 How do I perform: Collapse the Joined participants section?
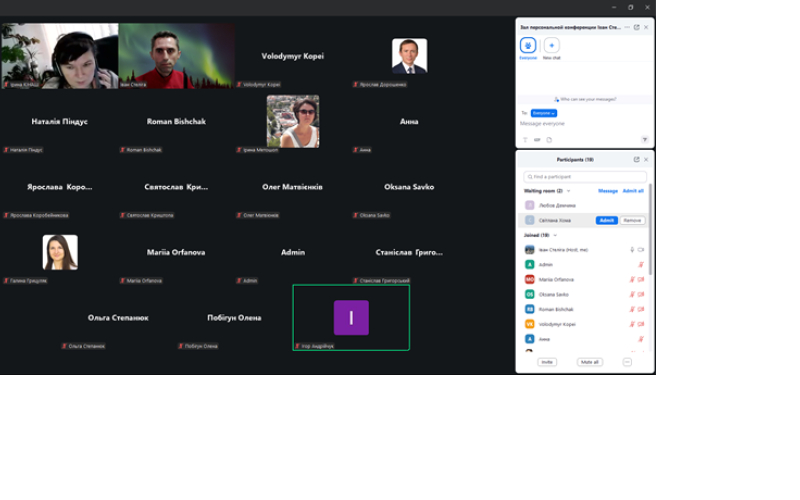coord(555,235)
